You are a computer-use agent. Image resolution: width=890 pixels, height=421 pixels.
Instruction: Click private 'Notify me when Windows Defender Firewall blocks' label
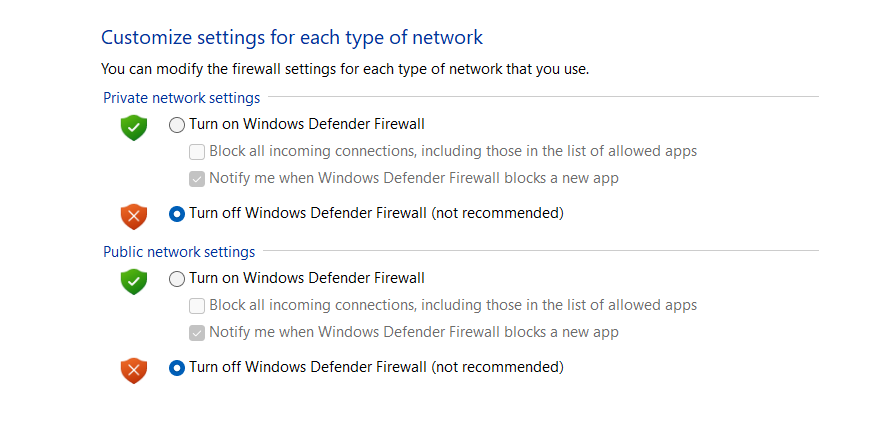pos(414,179)
